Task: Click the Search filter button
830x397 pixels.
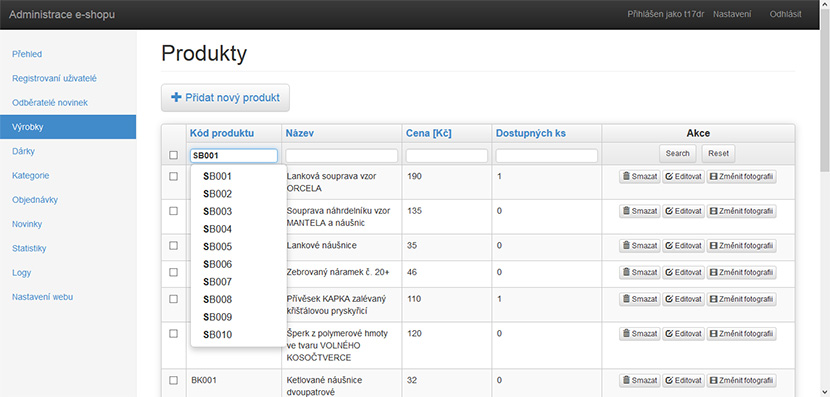Action: point(678,154)
